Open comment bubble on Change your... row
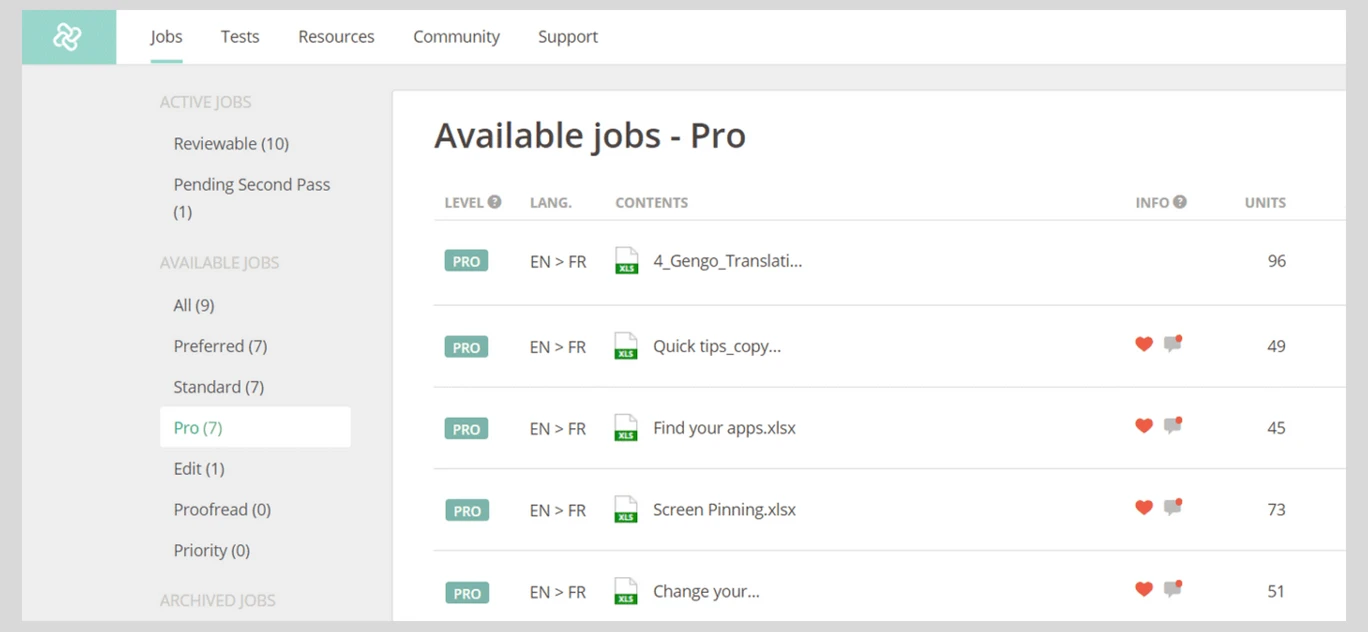The image size is (1368, 632). point(1172,590)
